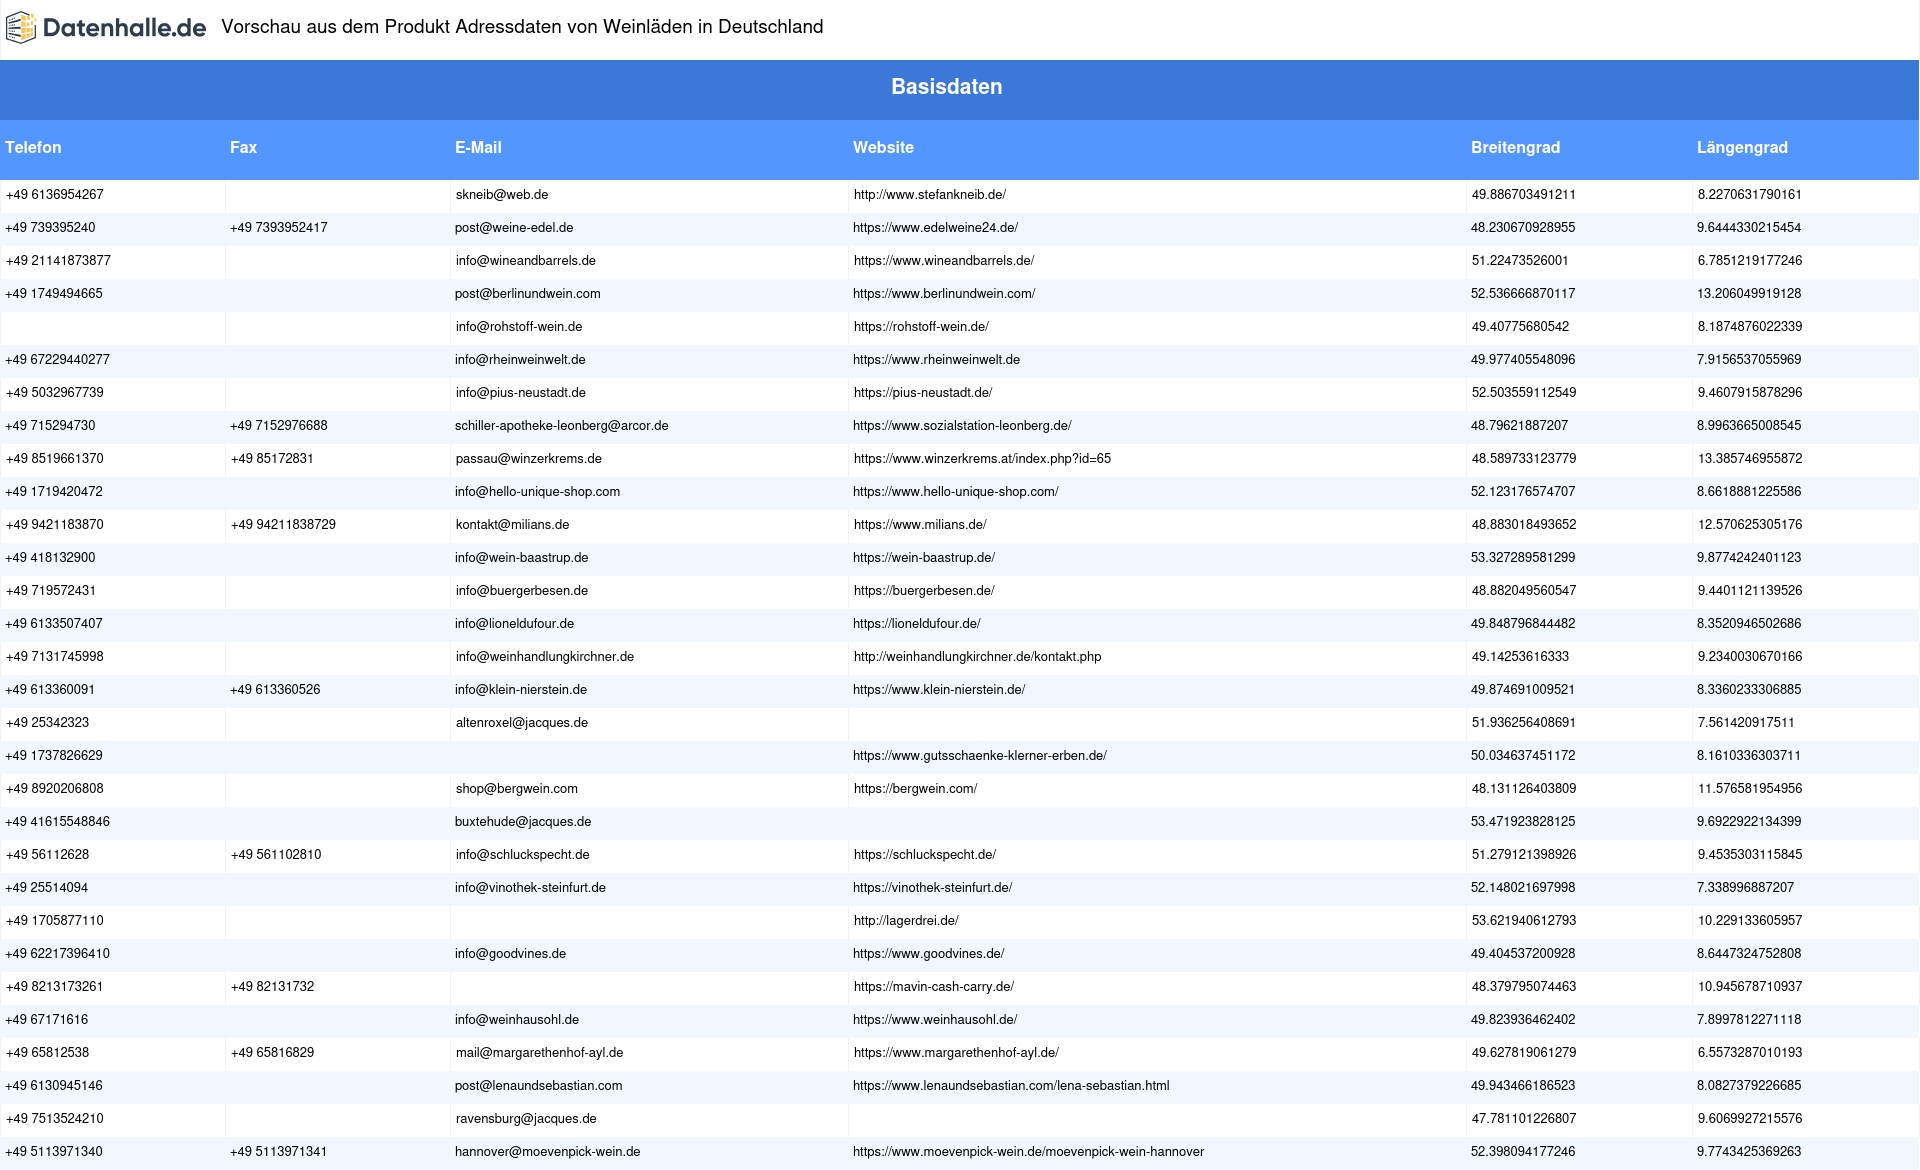Click email schiller-apotheke-leonberg@arcor.de
The width and height of the screenshot is (1920, 1170).
[562, 426]
